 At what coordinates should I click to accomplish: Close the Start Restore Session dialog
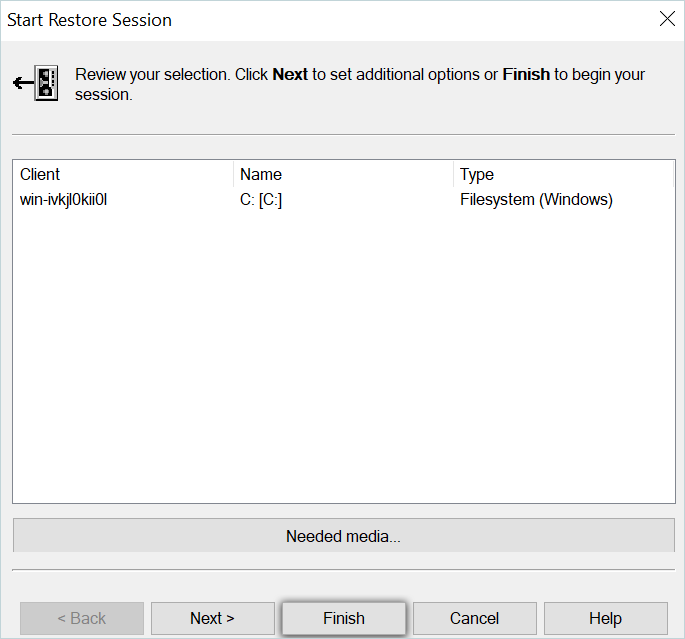[666, 19]
